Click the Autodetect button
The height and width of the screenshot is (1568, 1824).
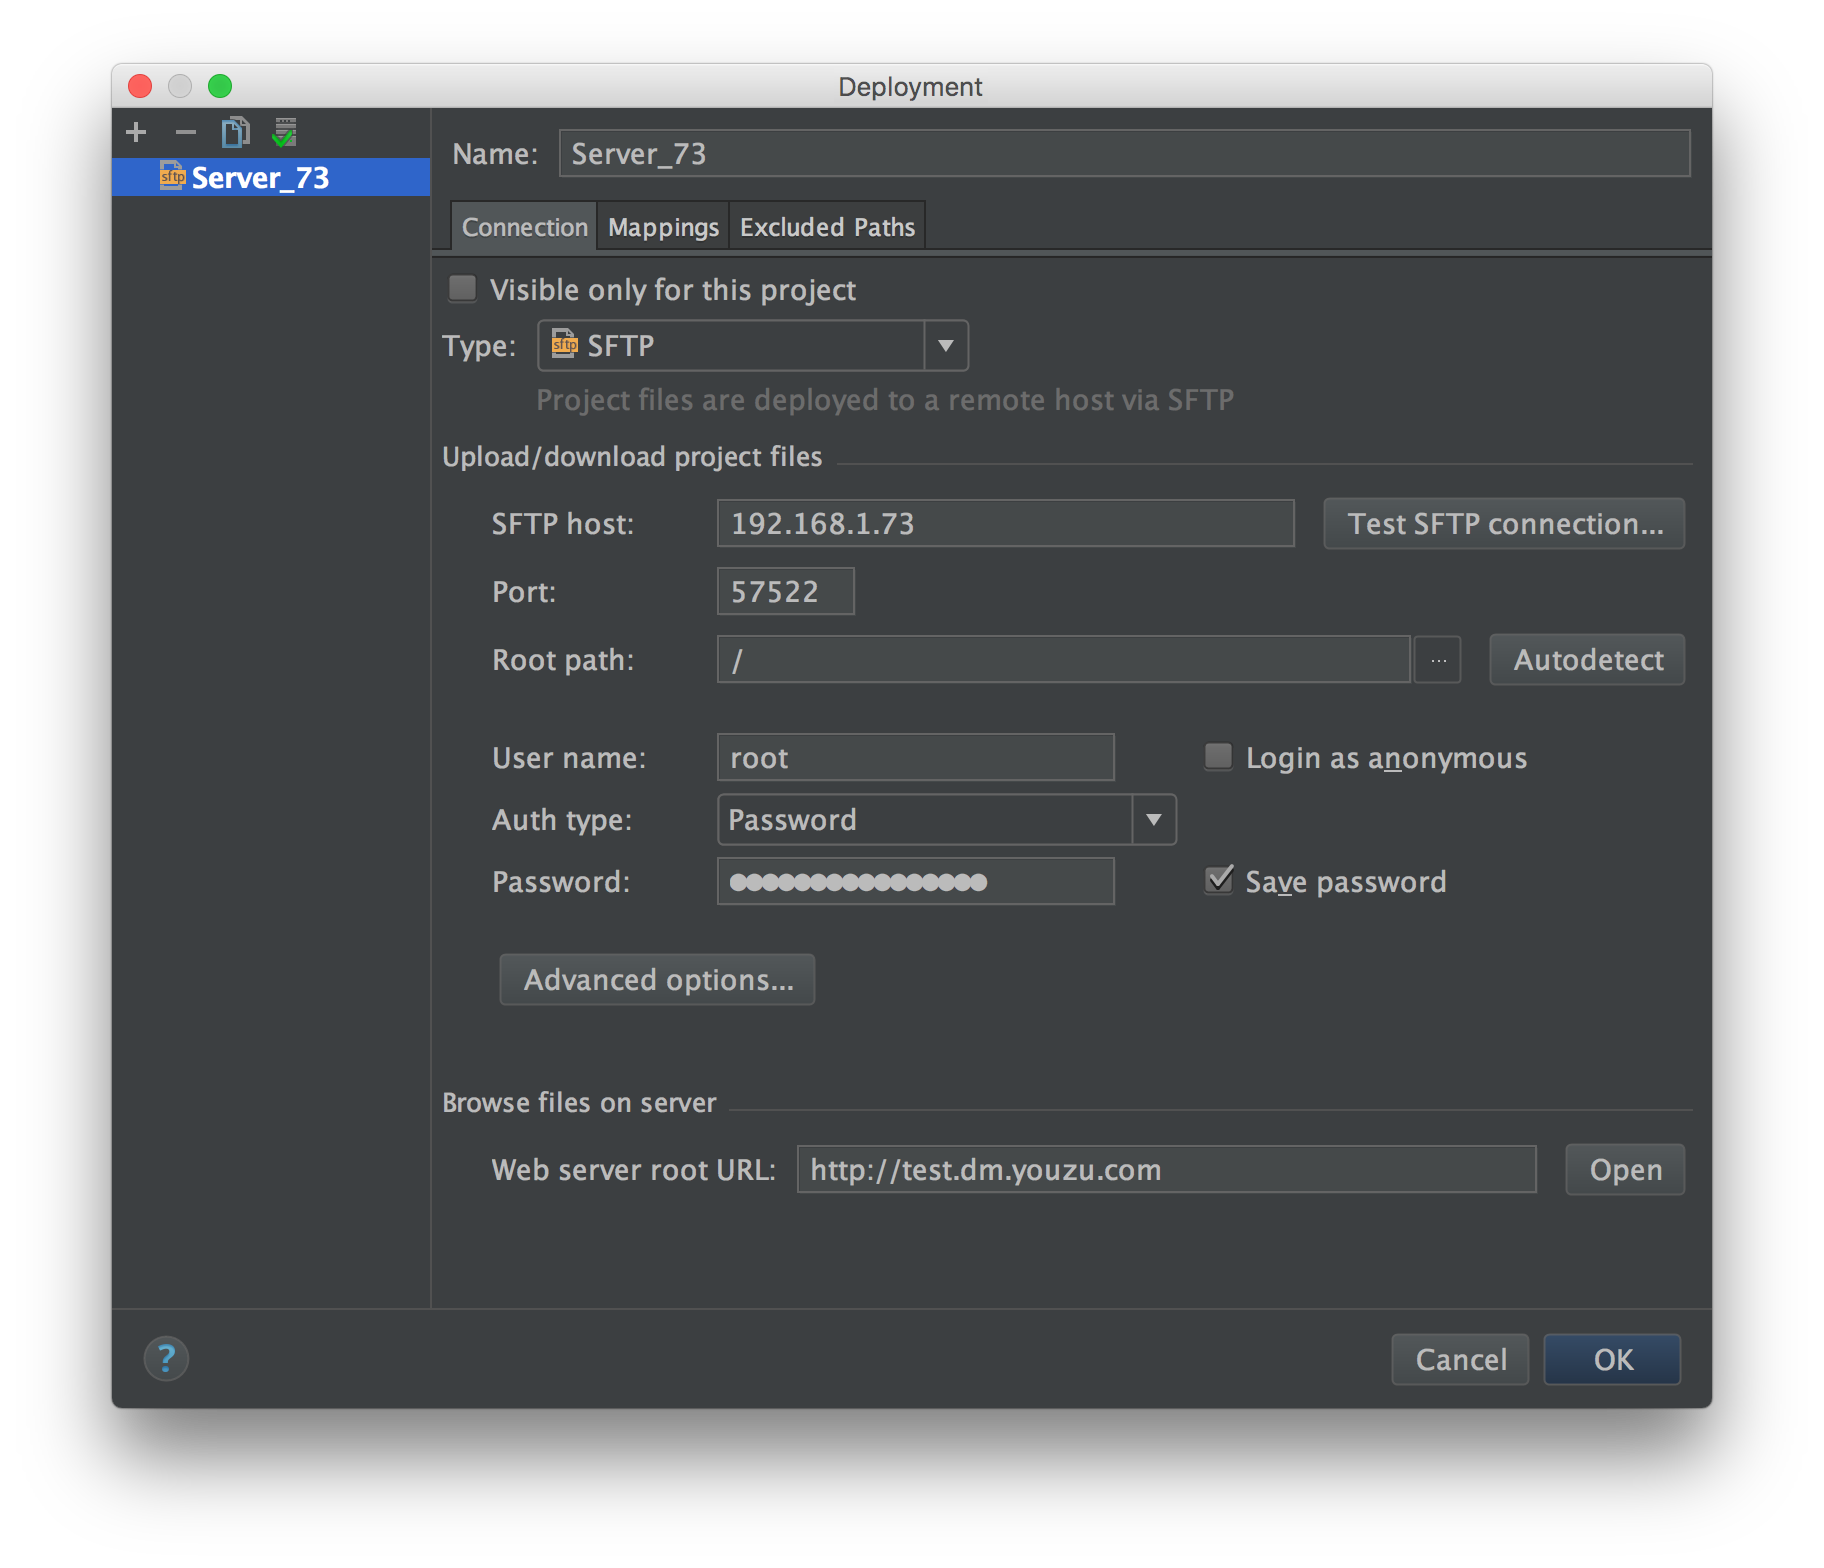click(x=1587, y=660)
